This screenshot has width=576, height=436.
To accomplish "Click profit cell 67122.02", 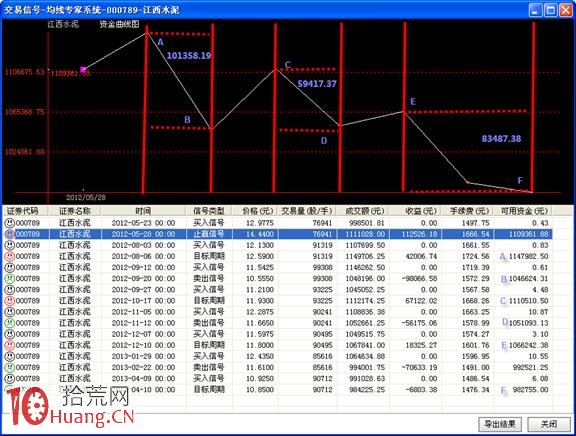I will (421, 301).
